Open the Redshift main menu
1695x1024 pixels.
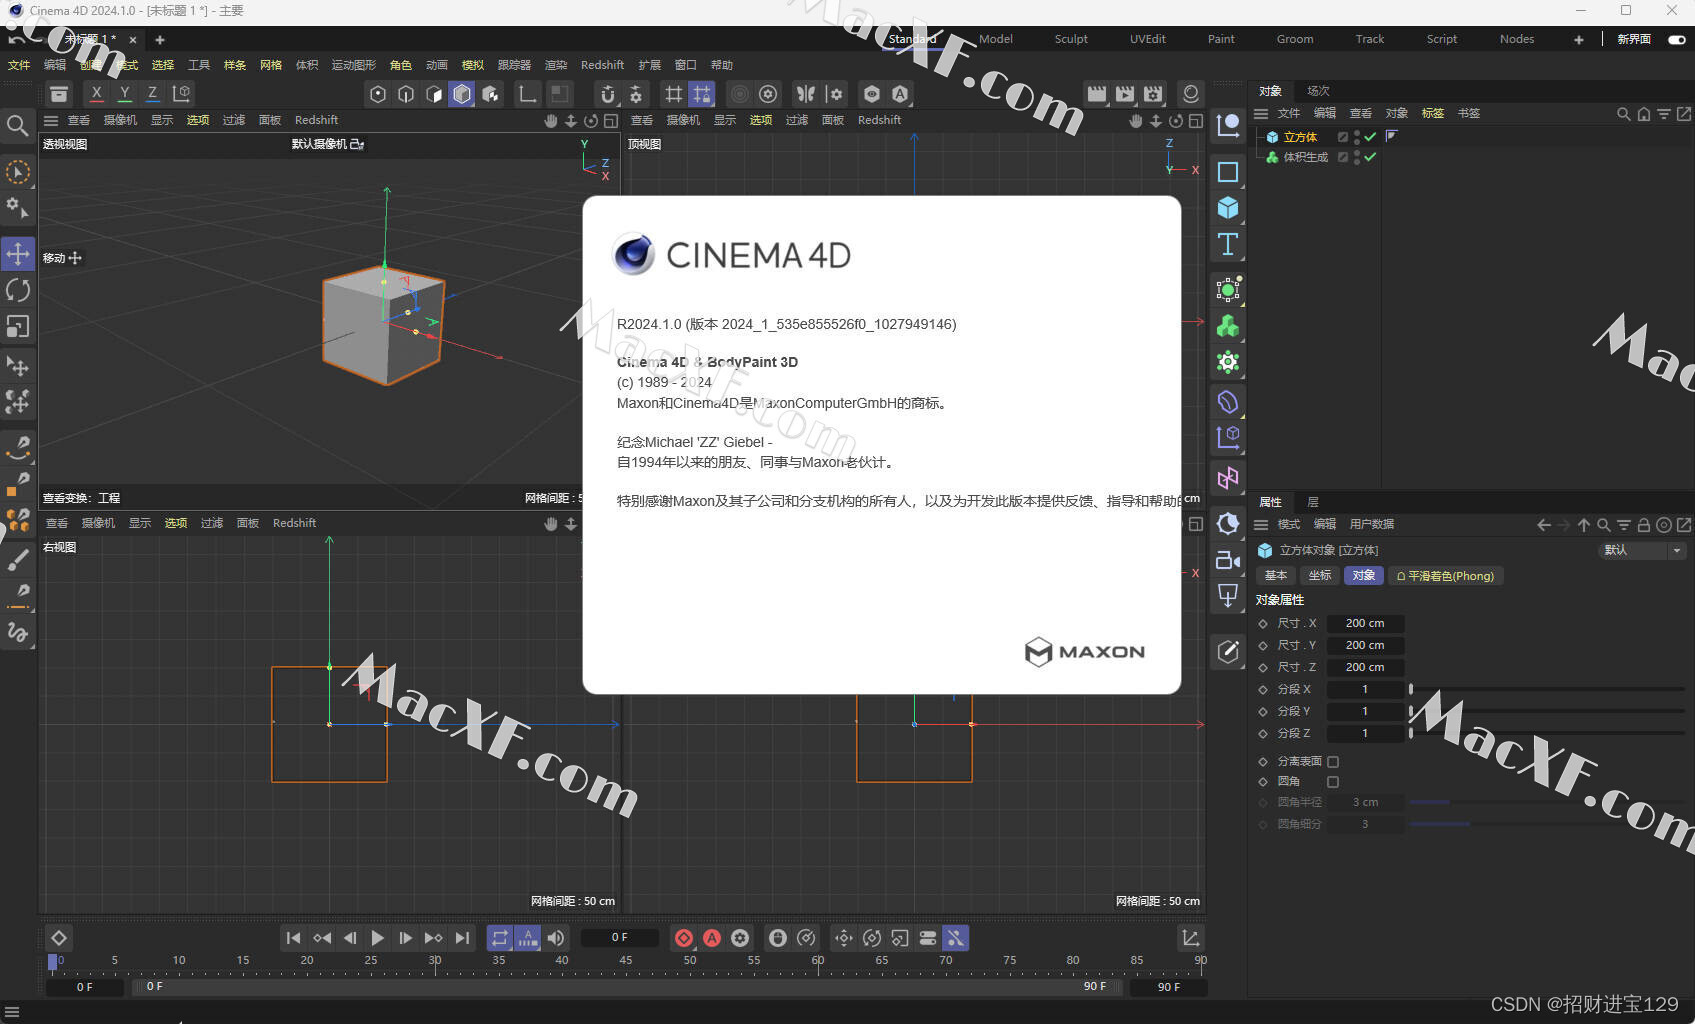click(602, 65)
